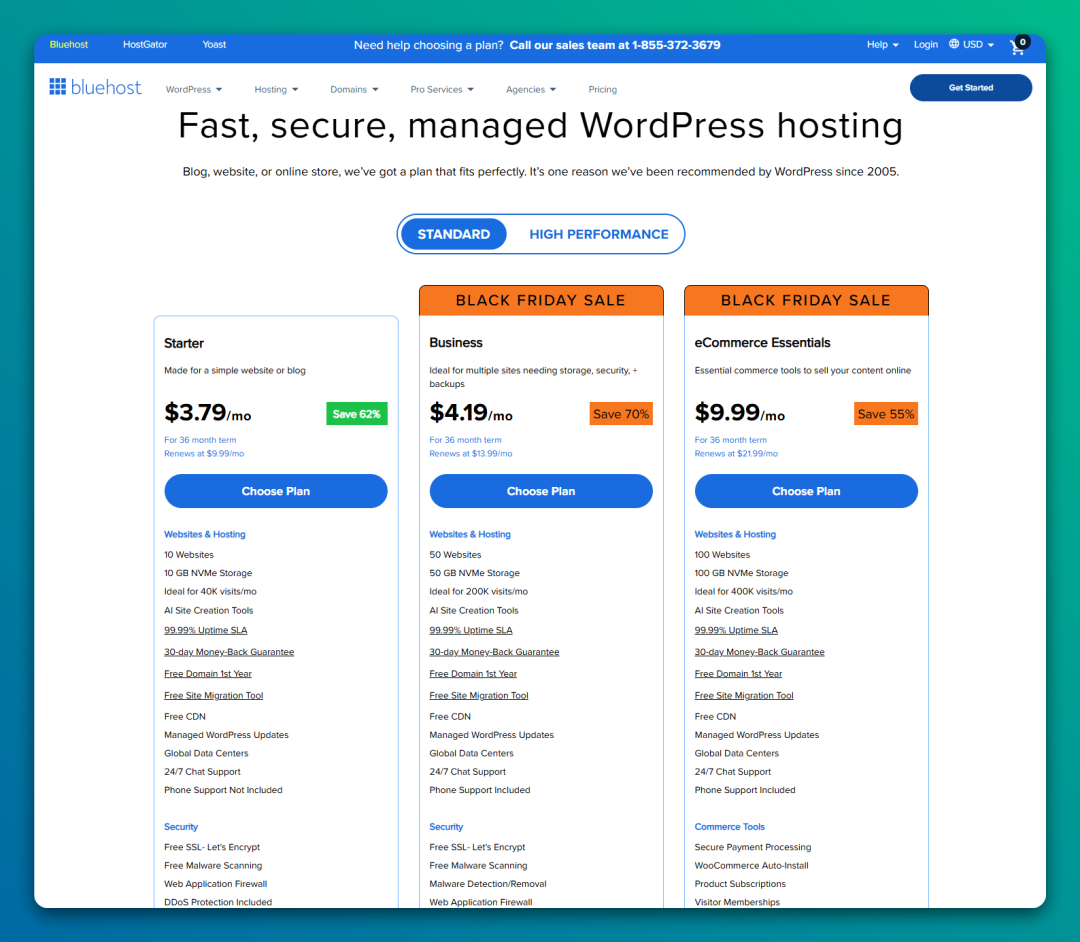This screenshot has width=1080, height=942.
Task: Click 'Renews at $13.99/mo' text
Action: coord(470,454)
